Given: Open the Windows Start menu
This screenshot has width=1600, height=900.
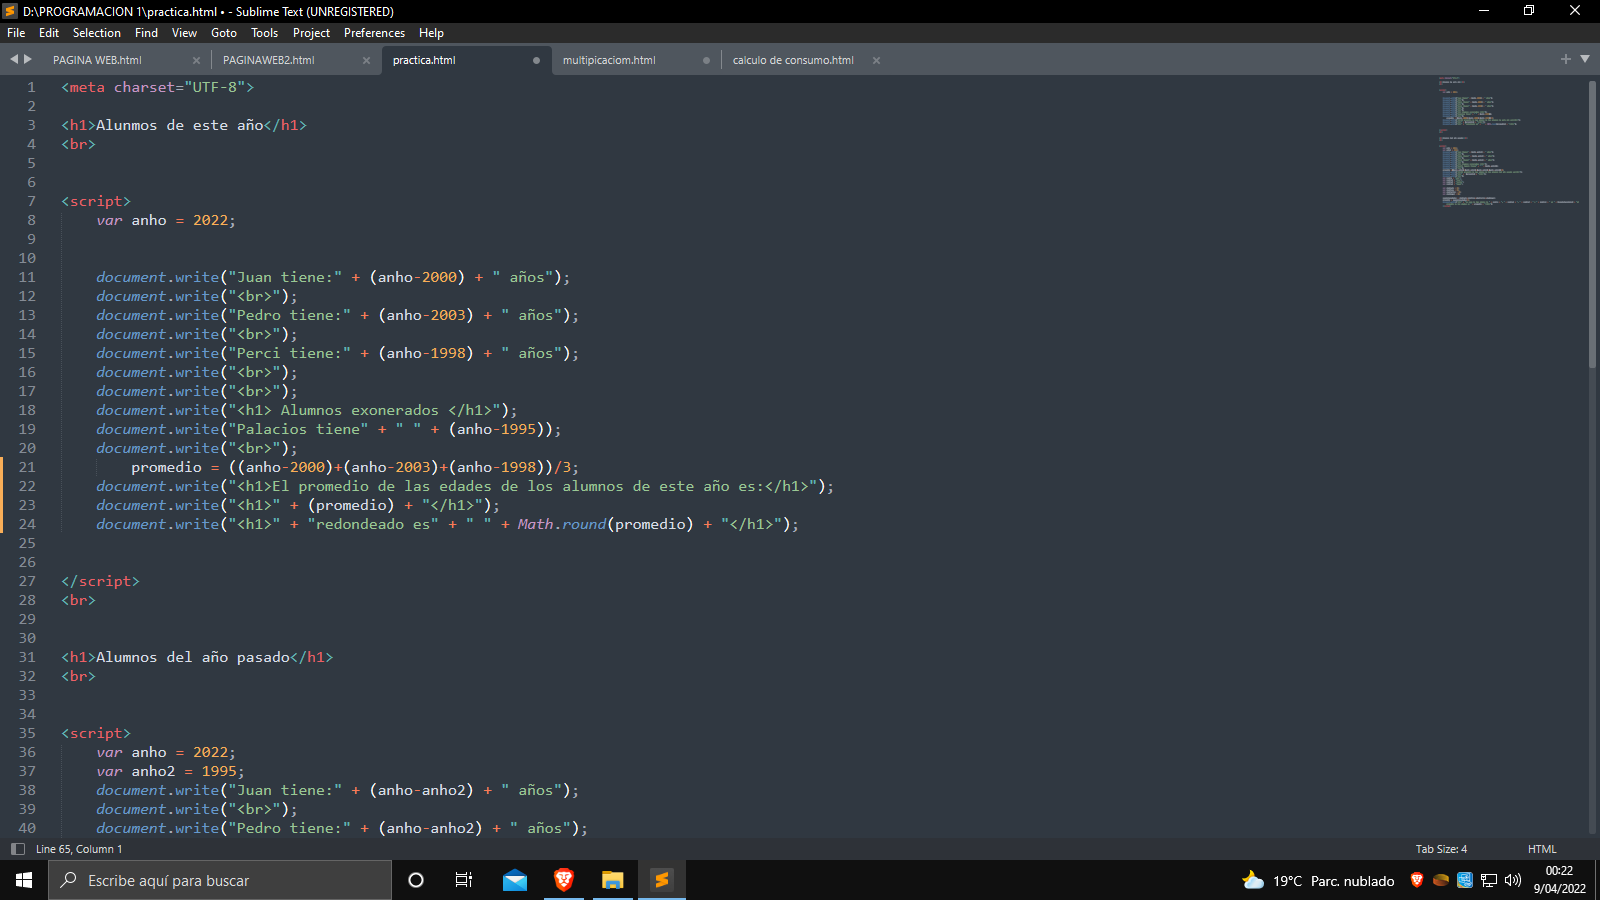Looking at the screenshot, I should pyautogui.click(x=24, y=880).
